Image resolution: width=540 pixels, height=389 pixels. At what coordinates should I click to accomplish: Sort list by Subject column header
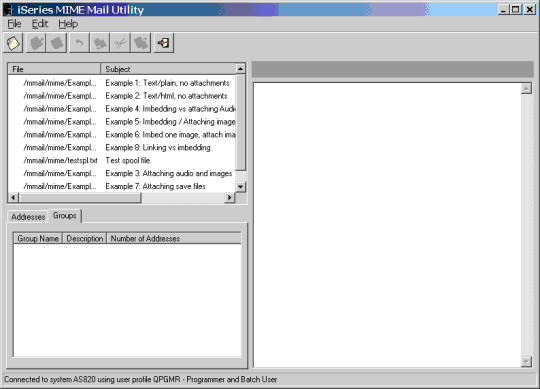(168, 69)
